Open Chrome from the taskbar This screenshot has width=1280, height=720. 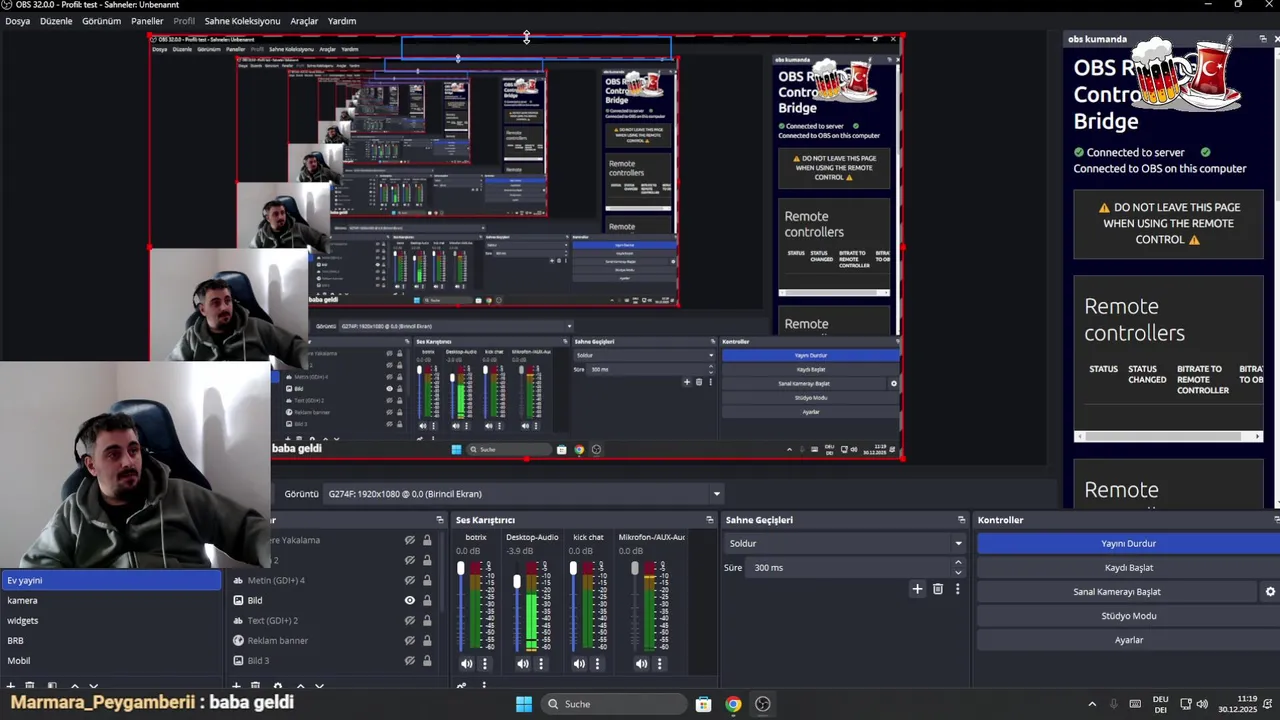point(733,704)
